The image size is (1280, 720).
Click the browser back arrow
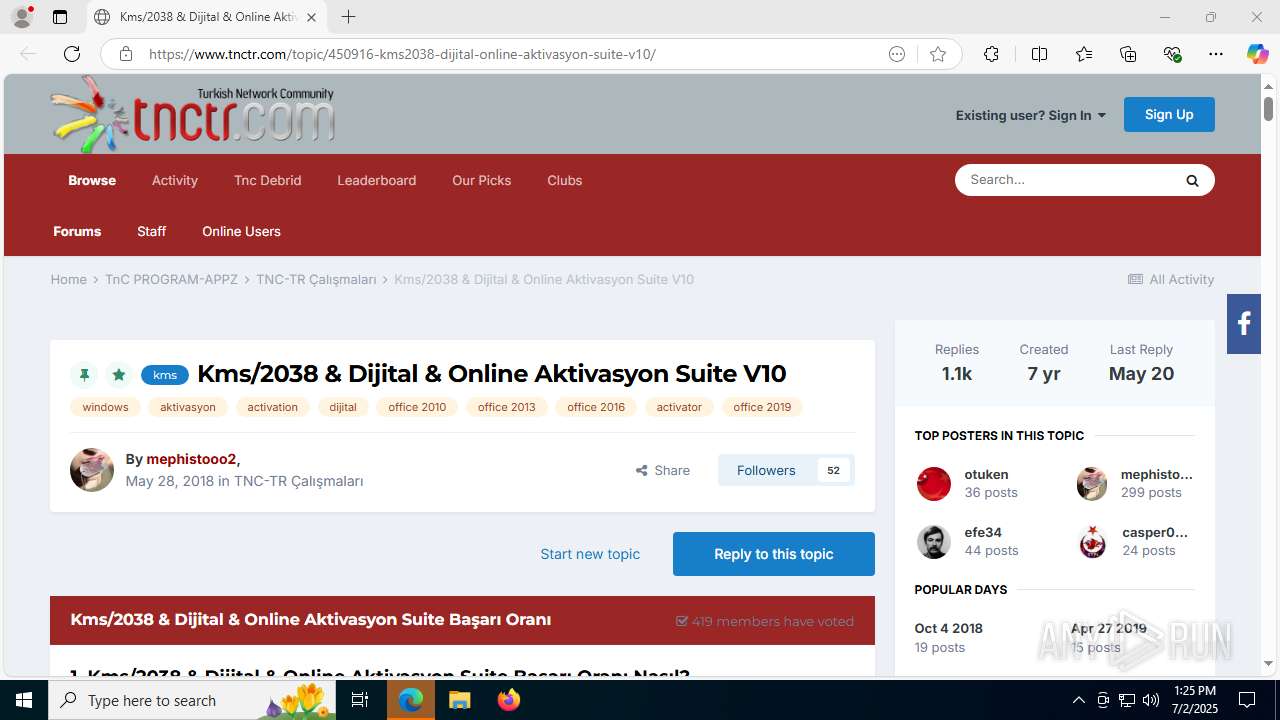(x=28, y=54)
